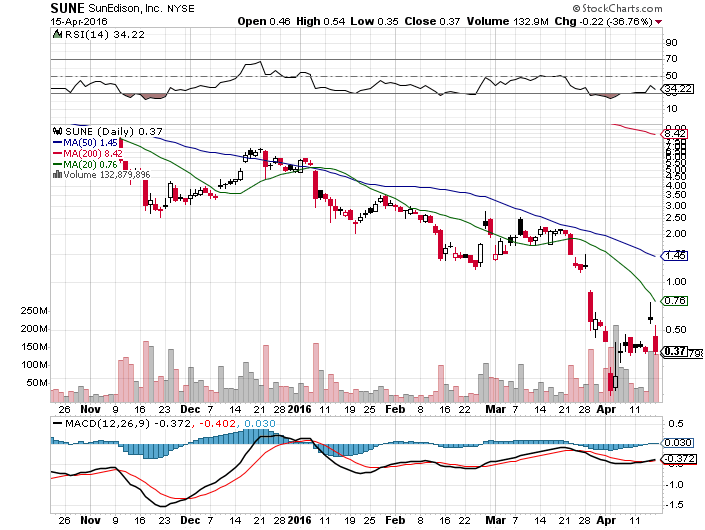Click the MA(20) 0.76 legend entry
The width and height of the screenshot is (705, 530).
[x=92, y=164]
